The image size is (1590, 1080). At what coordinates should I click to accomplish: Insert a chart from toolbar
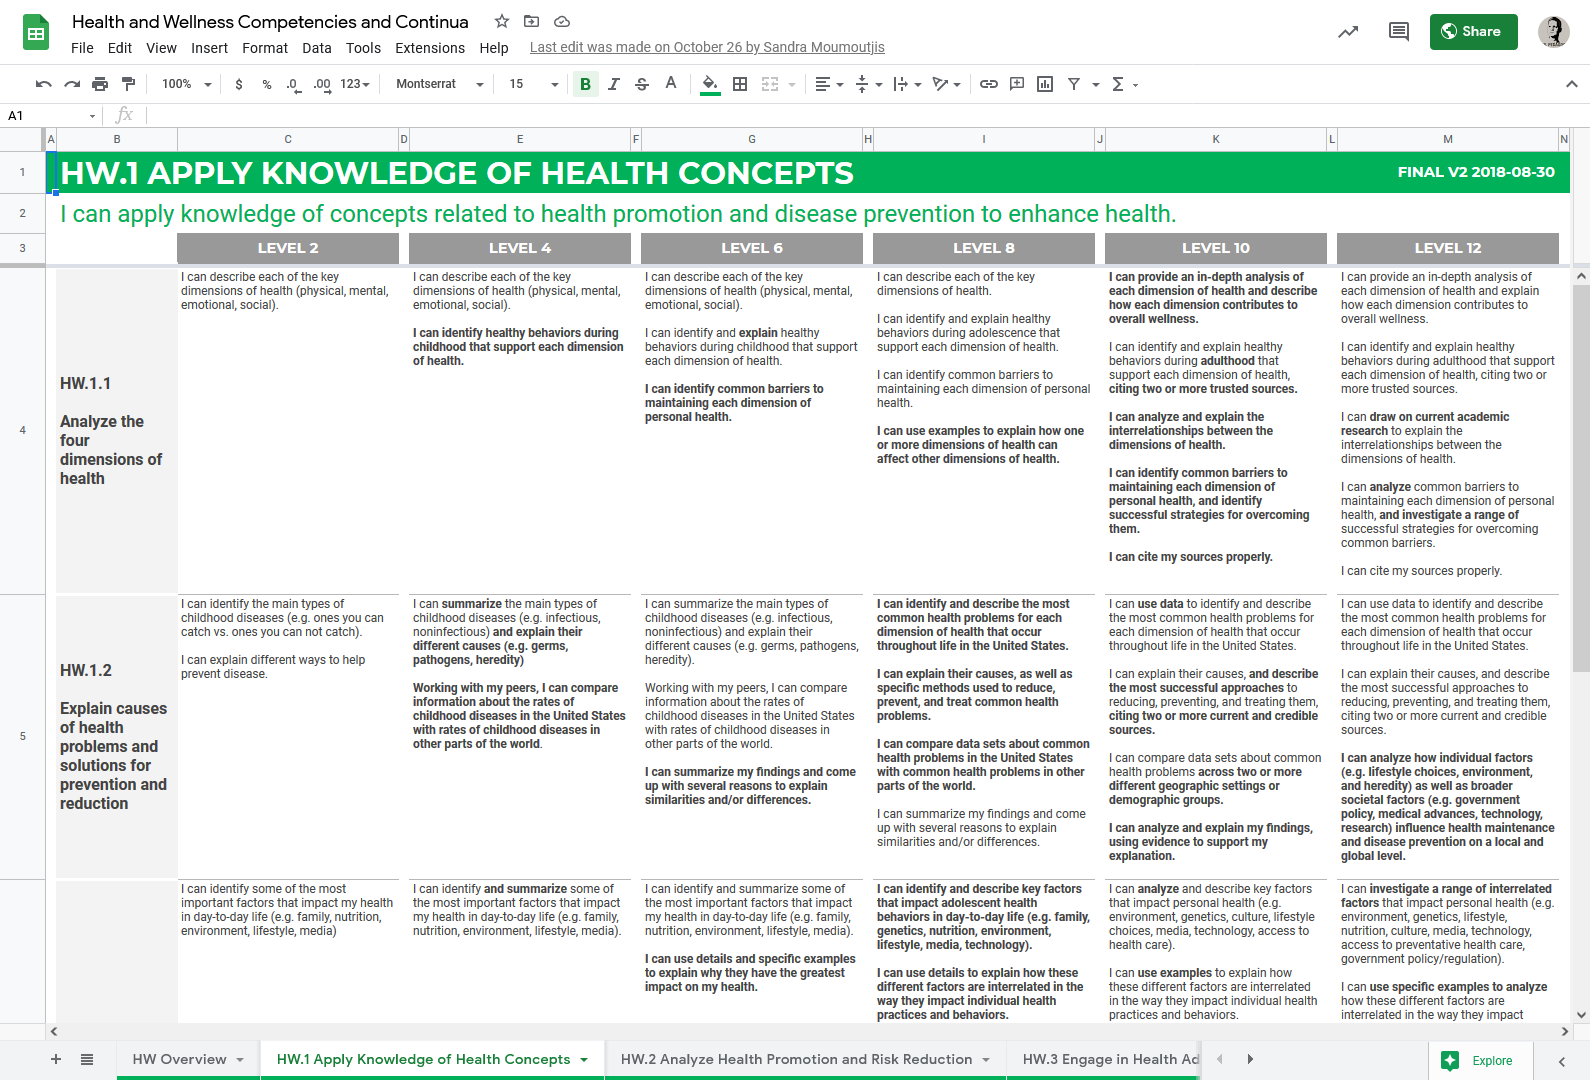pyautogui.click(x=1045, y=84)
